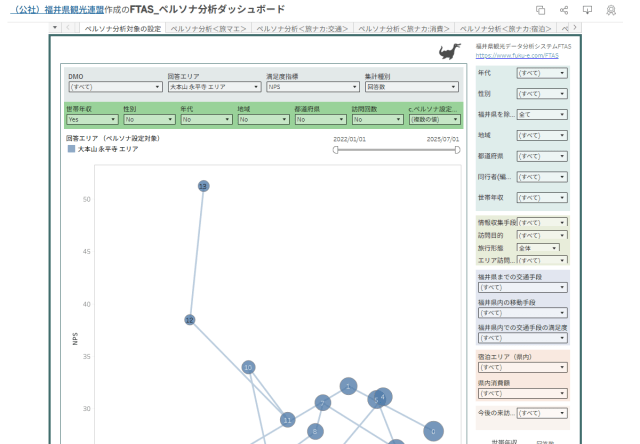Select data point 11 on chart
640x444 pixels.
(x=287, y=420)
